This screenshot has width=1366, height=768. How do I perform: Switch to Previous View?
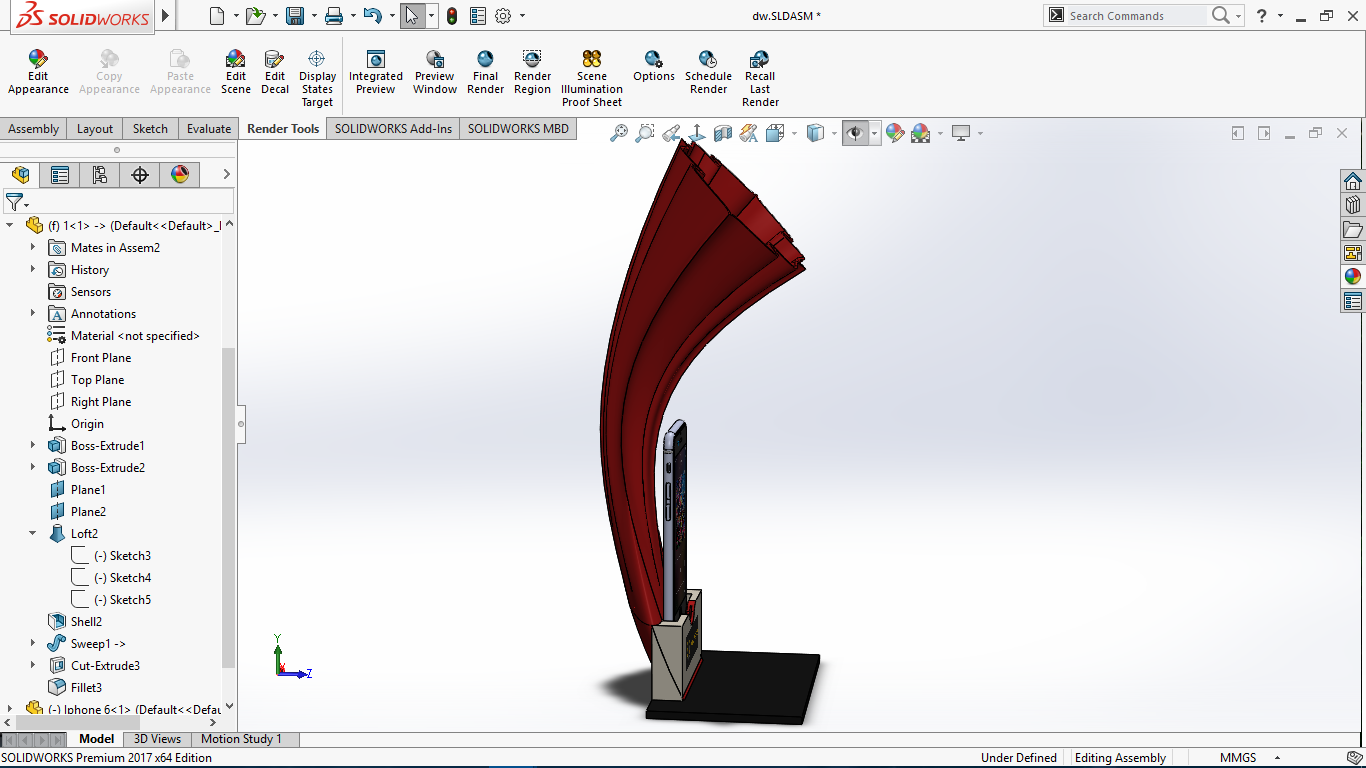[671, 133]
